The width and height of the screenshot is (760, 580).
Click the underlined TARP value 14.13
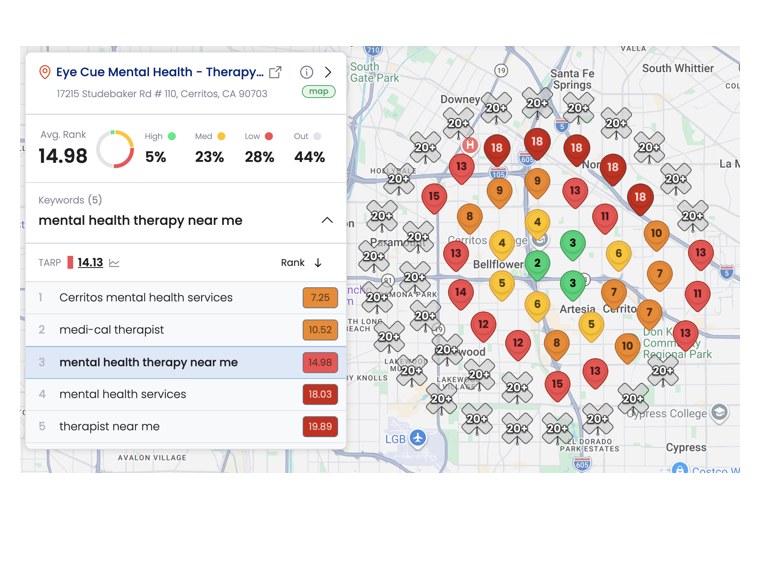90,263
